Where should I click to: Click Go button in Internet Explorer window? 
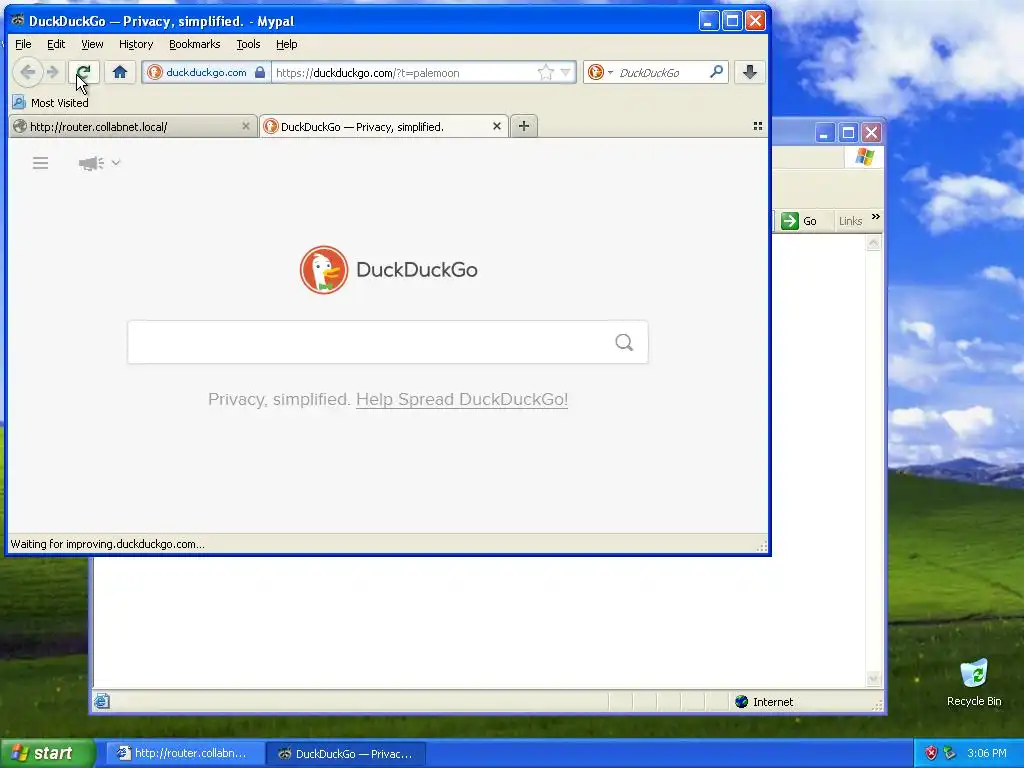pos(799,221)
